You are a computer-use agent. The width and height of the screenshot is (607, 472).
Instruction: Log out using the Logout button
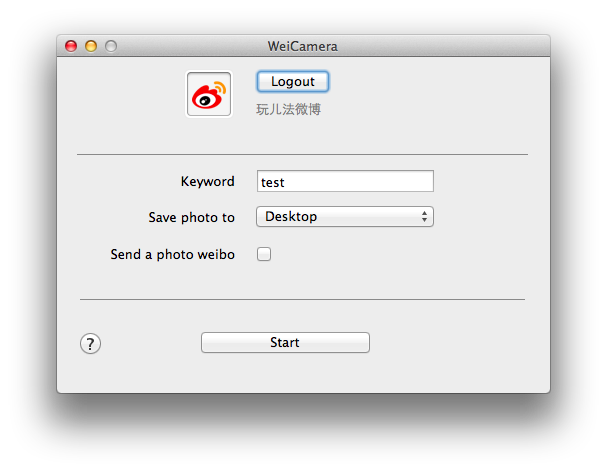click(x=293, y=82)
